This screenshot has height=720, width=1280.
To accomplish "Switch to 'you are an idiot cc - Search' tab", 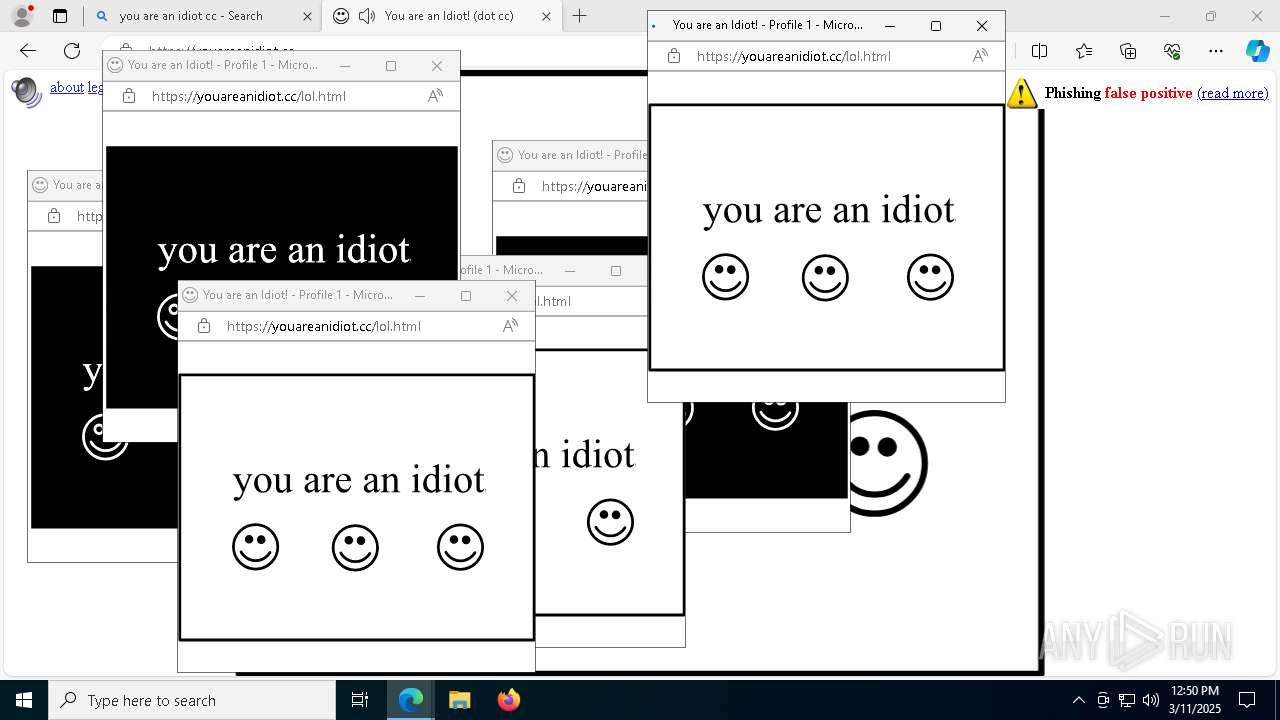I will click(x=190, y=16).
